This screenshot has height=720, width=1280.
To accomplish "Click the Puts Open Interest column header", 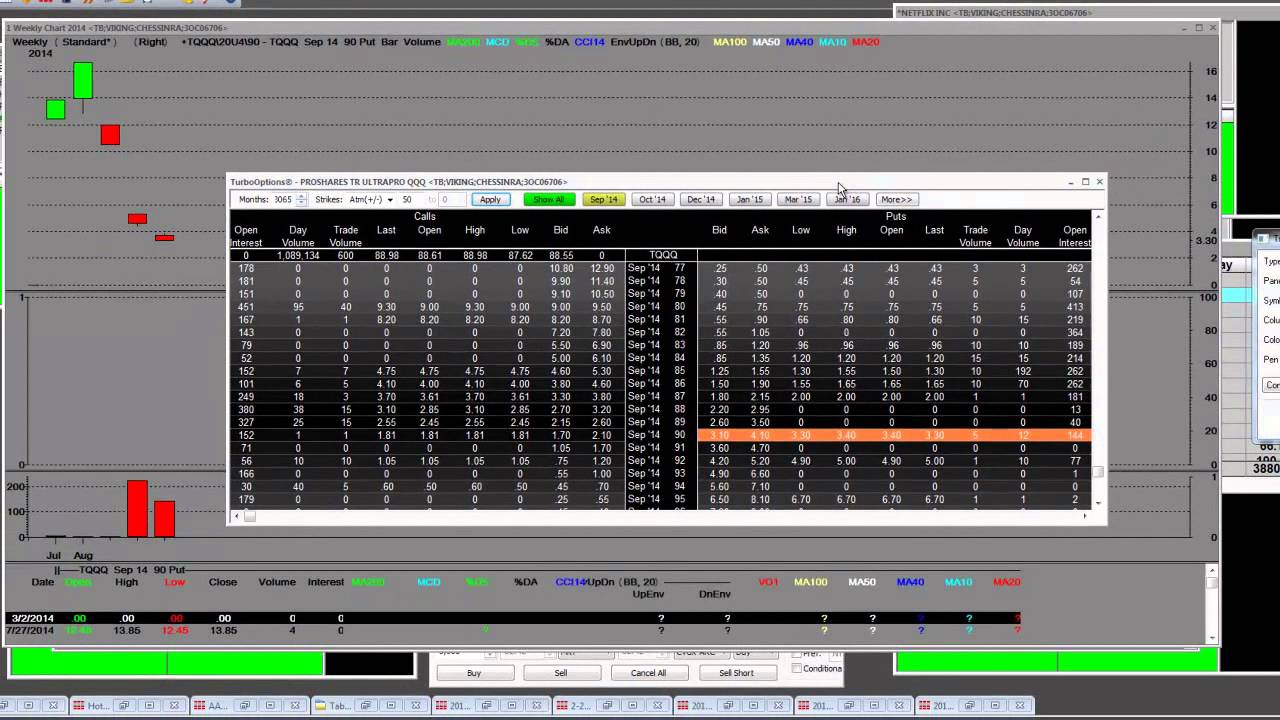I will coord(1075,236).
